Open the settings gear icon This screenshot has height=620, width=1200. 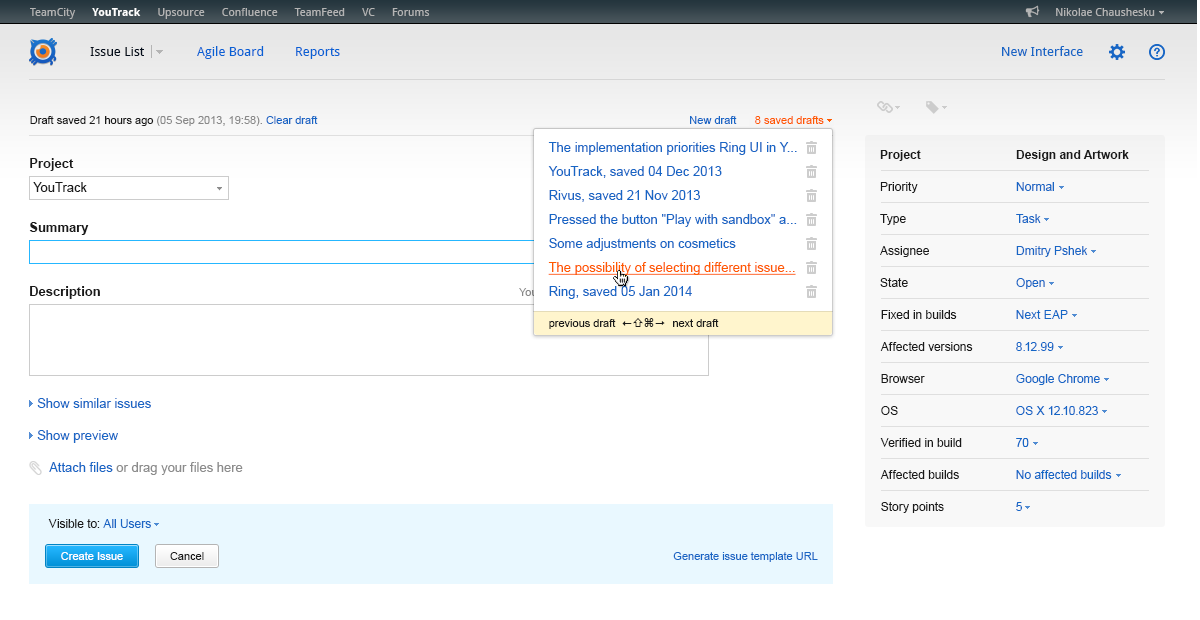pos(1117,52)
